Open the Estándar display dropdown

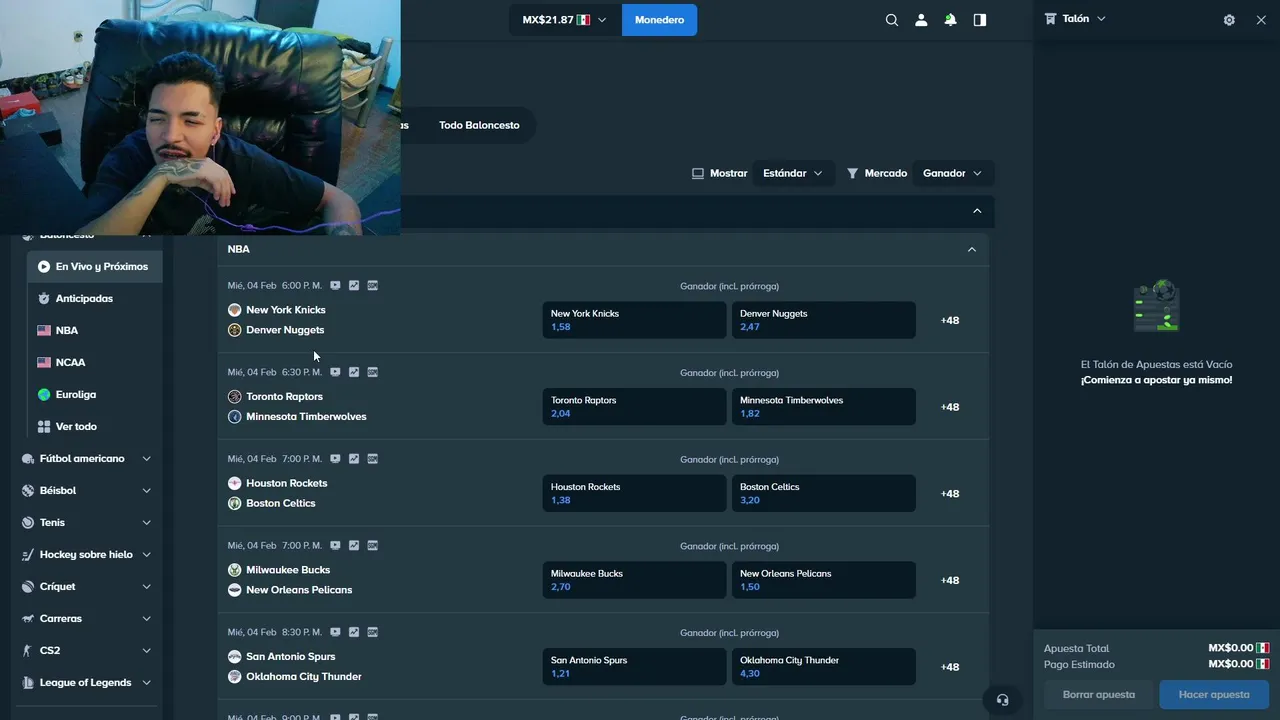pyautogui.click(x=793, y=173)
